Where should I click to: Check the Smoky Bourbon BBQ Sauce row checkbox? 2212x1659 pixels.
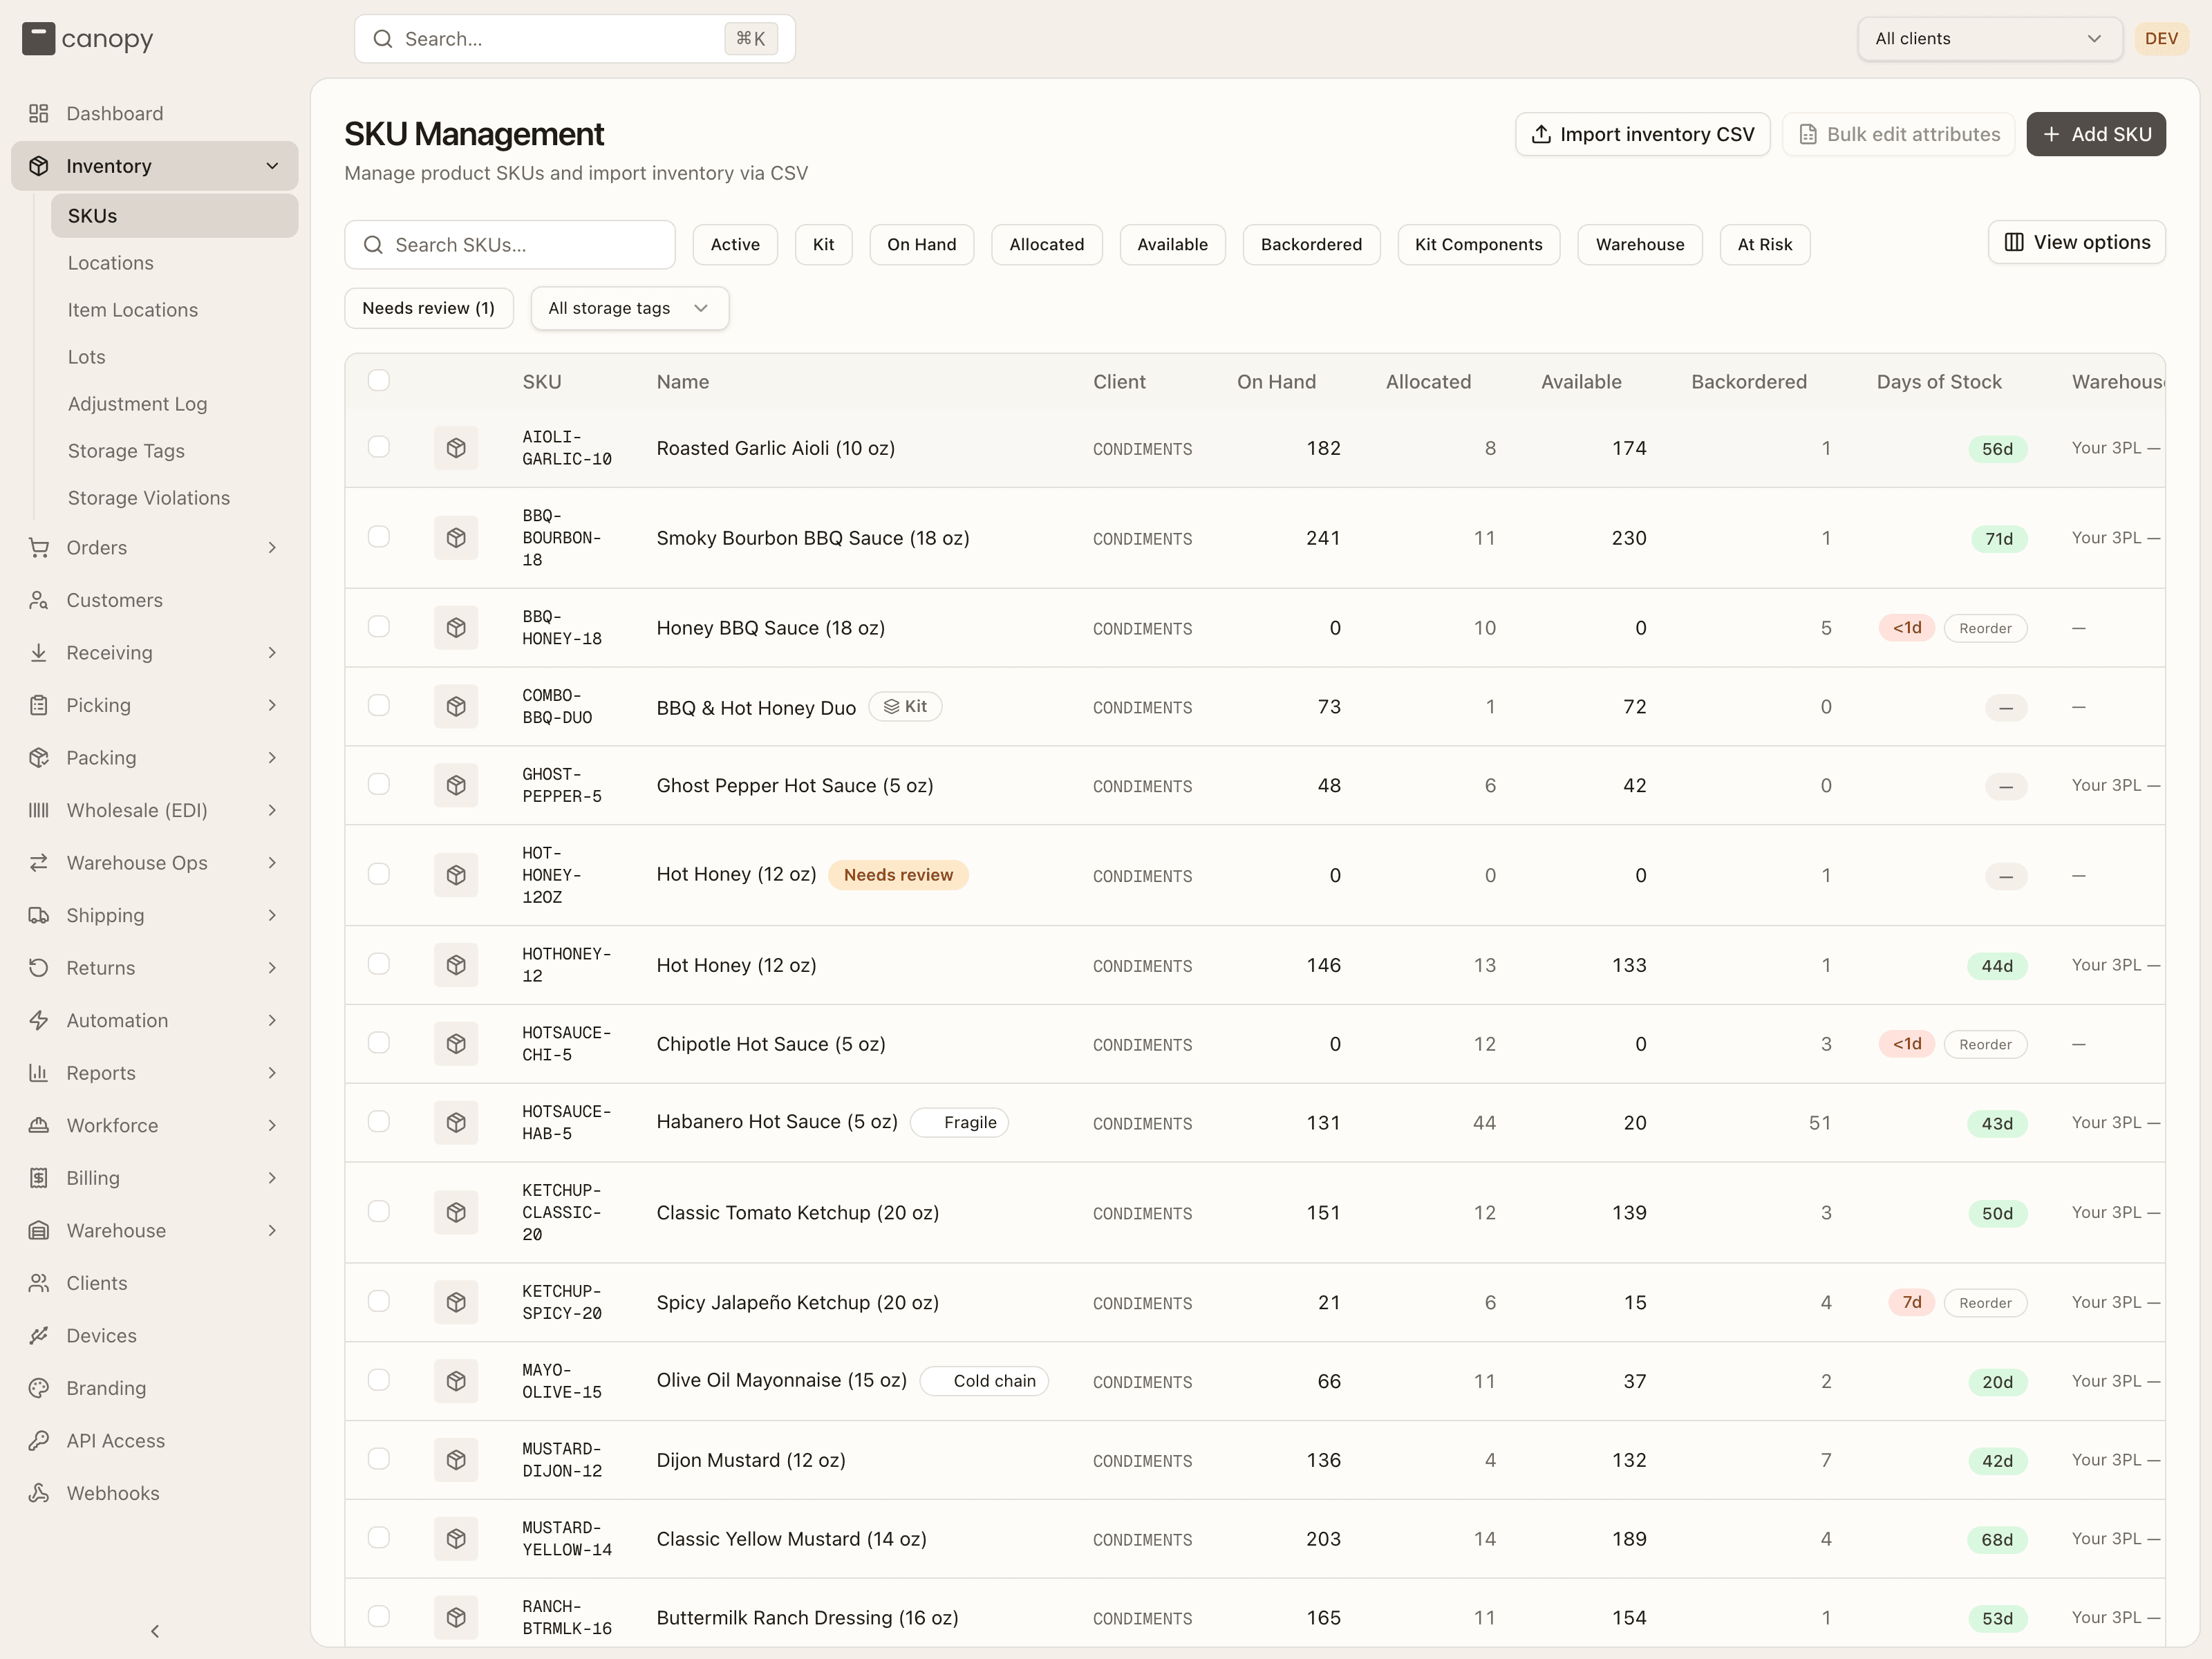tap(379, 537)
